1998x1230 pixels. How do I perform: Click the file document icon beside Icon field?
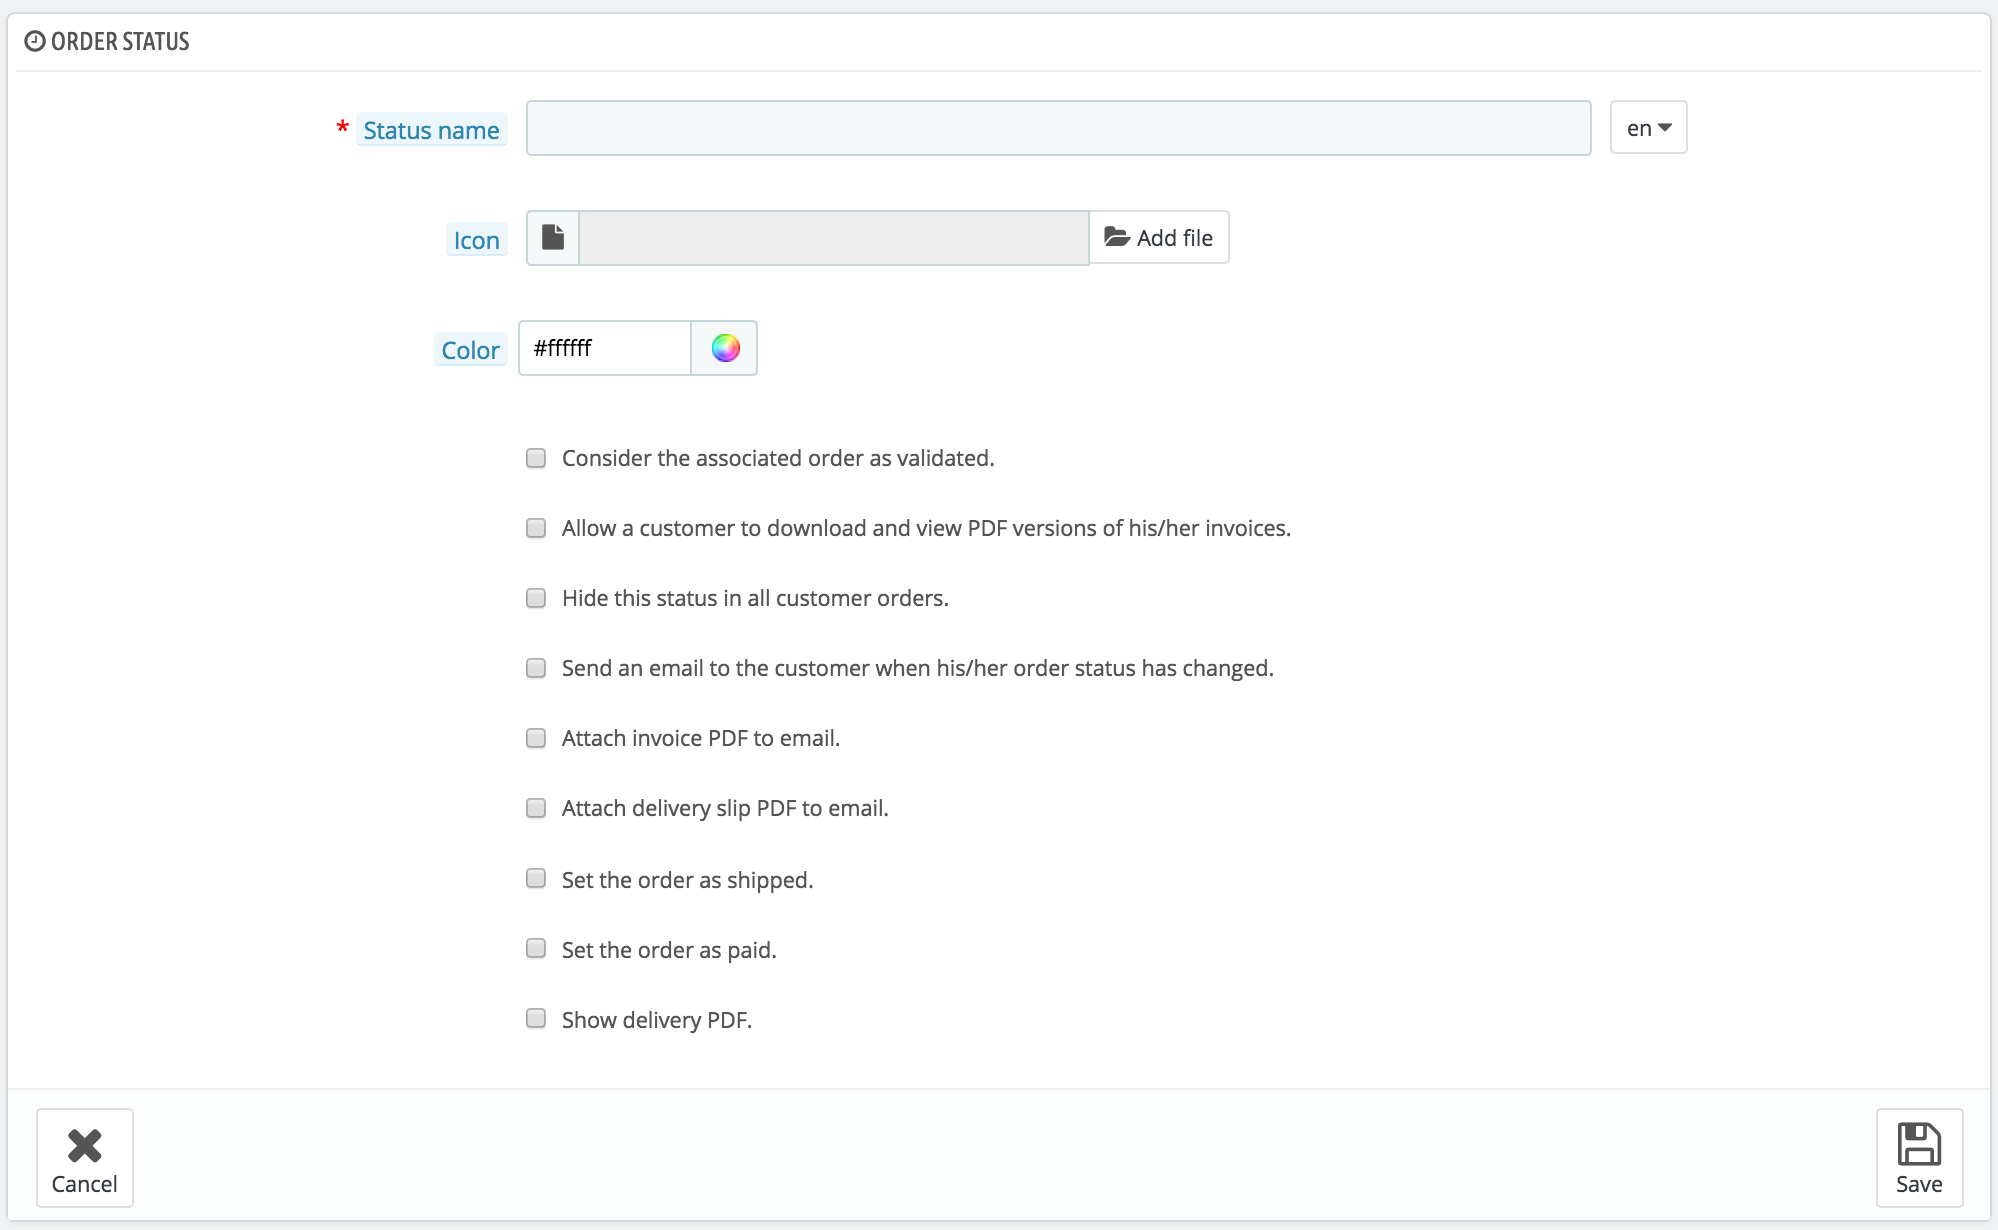[553, 238]
